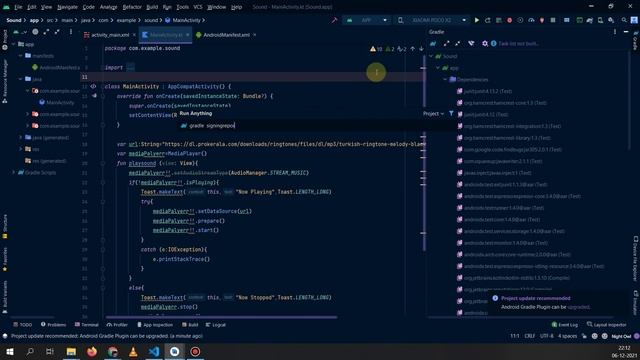Close the activity_main.xml tab
Image resolution: width=640 pixels, height=360 pixels.
click(x=134, y=35)
